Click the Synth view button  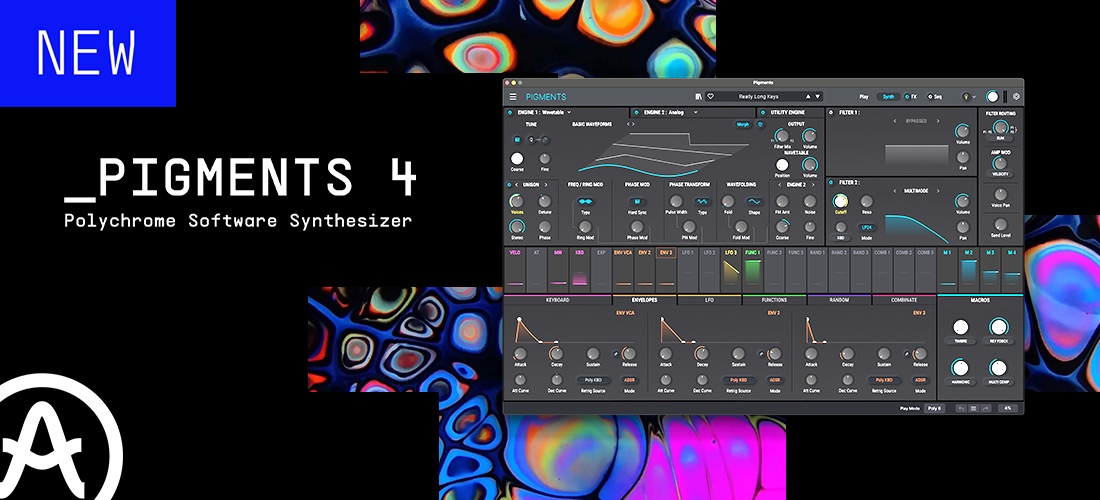pos(888,97)
